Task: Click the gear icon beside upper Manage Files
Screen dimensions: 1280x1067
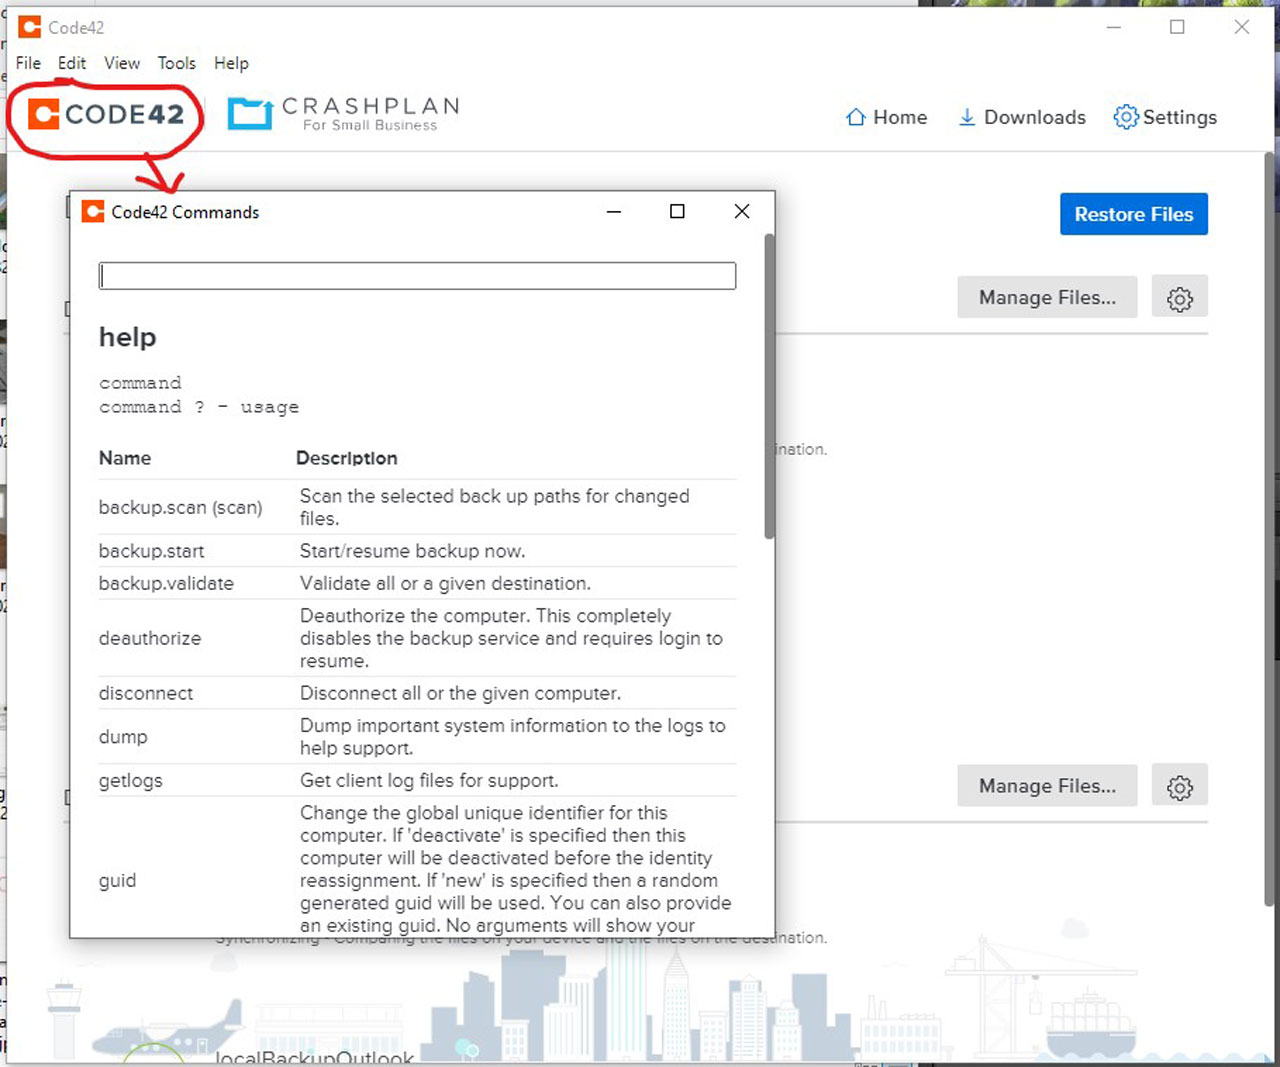Action: pyautogui.click(x=1180, y=297)
